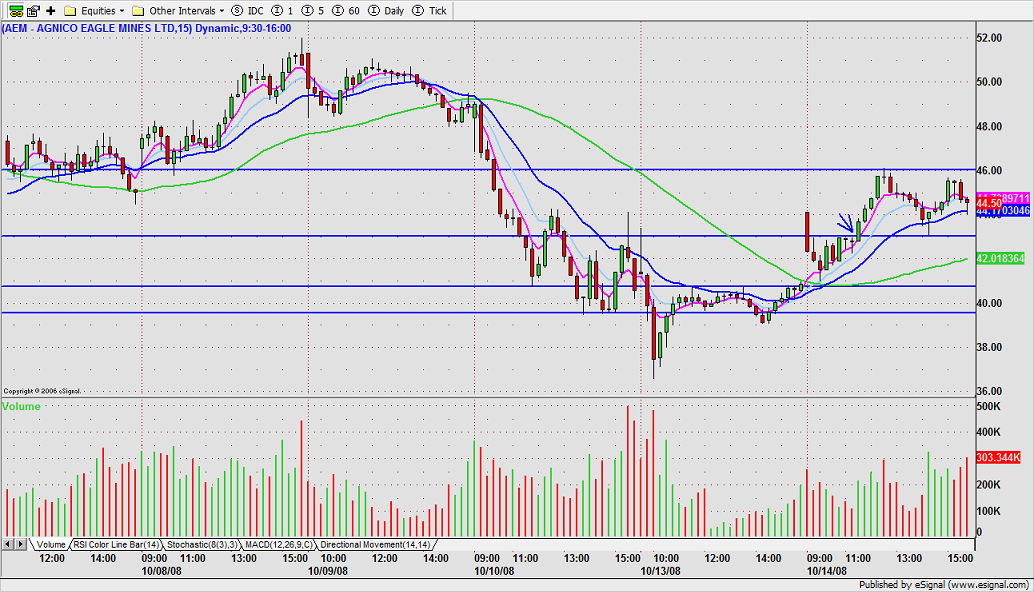Switch to the 60-minute interval button
The height and width of the screenshot is (592, 1034).
(x=346, y=11)
